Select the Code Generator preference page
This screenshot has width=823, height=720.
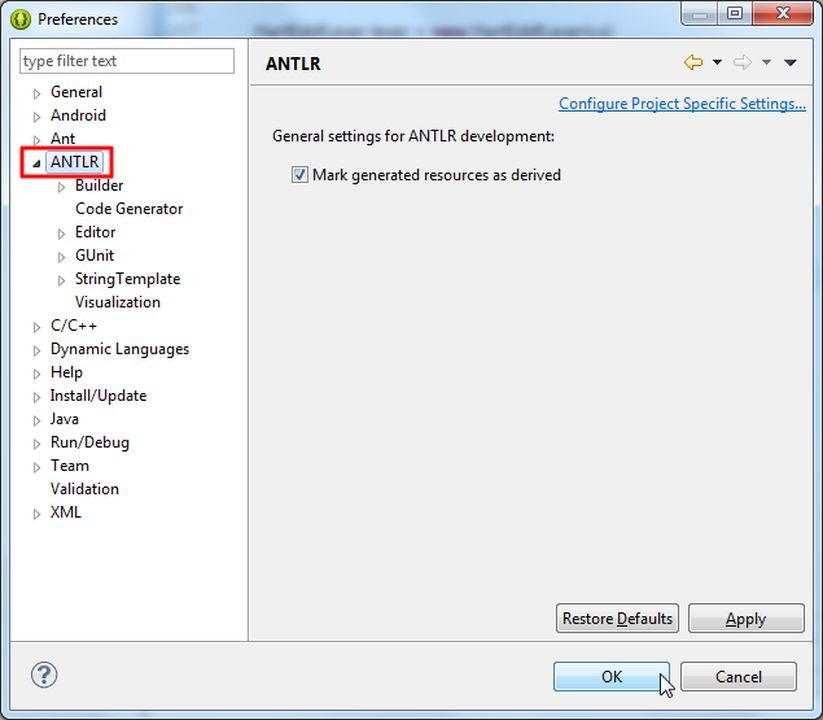(129, 208)
